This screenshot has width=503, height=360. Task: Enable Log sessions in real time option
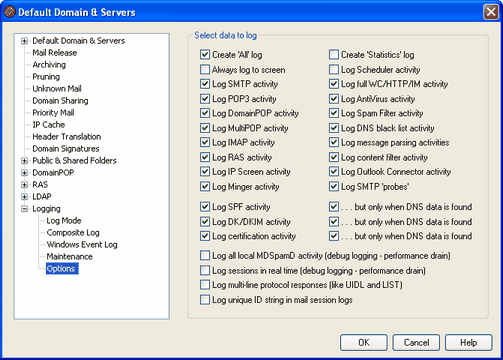205,270
